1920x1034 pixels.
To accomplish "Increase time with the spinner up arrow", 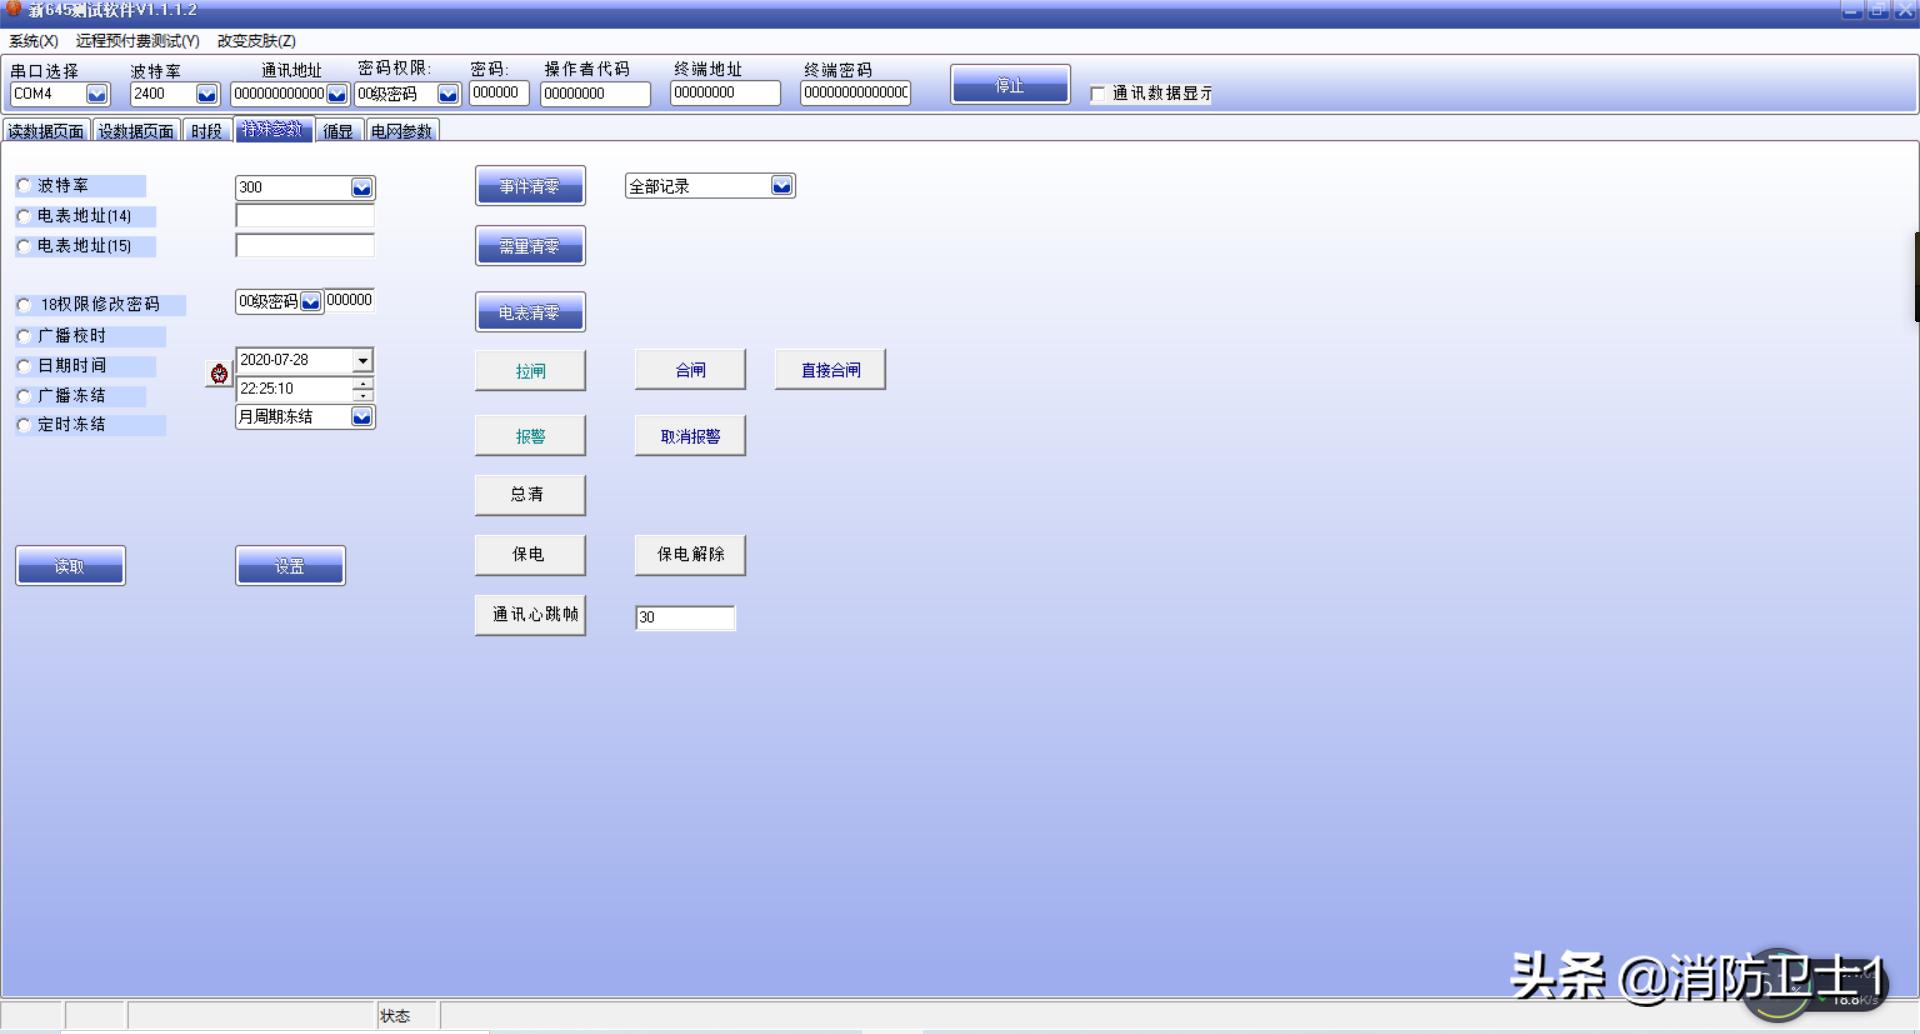I will point(363,383).
